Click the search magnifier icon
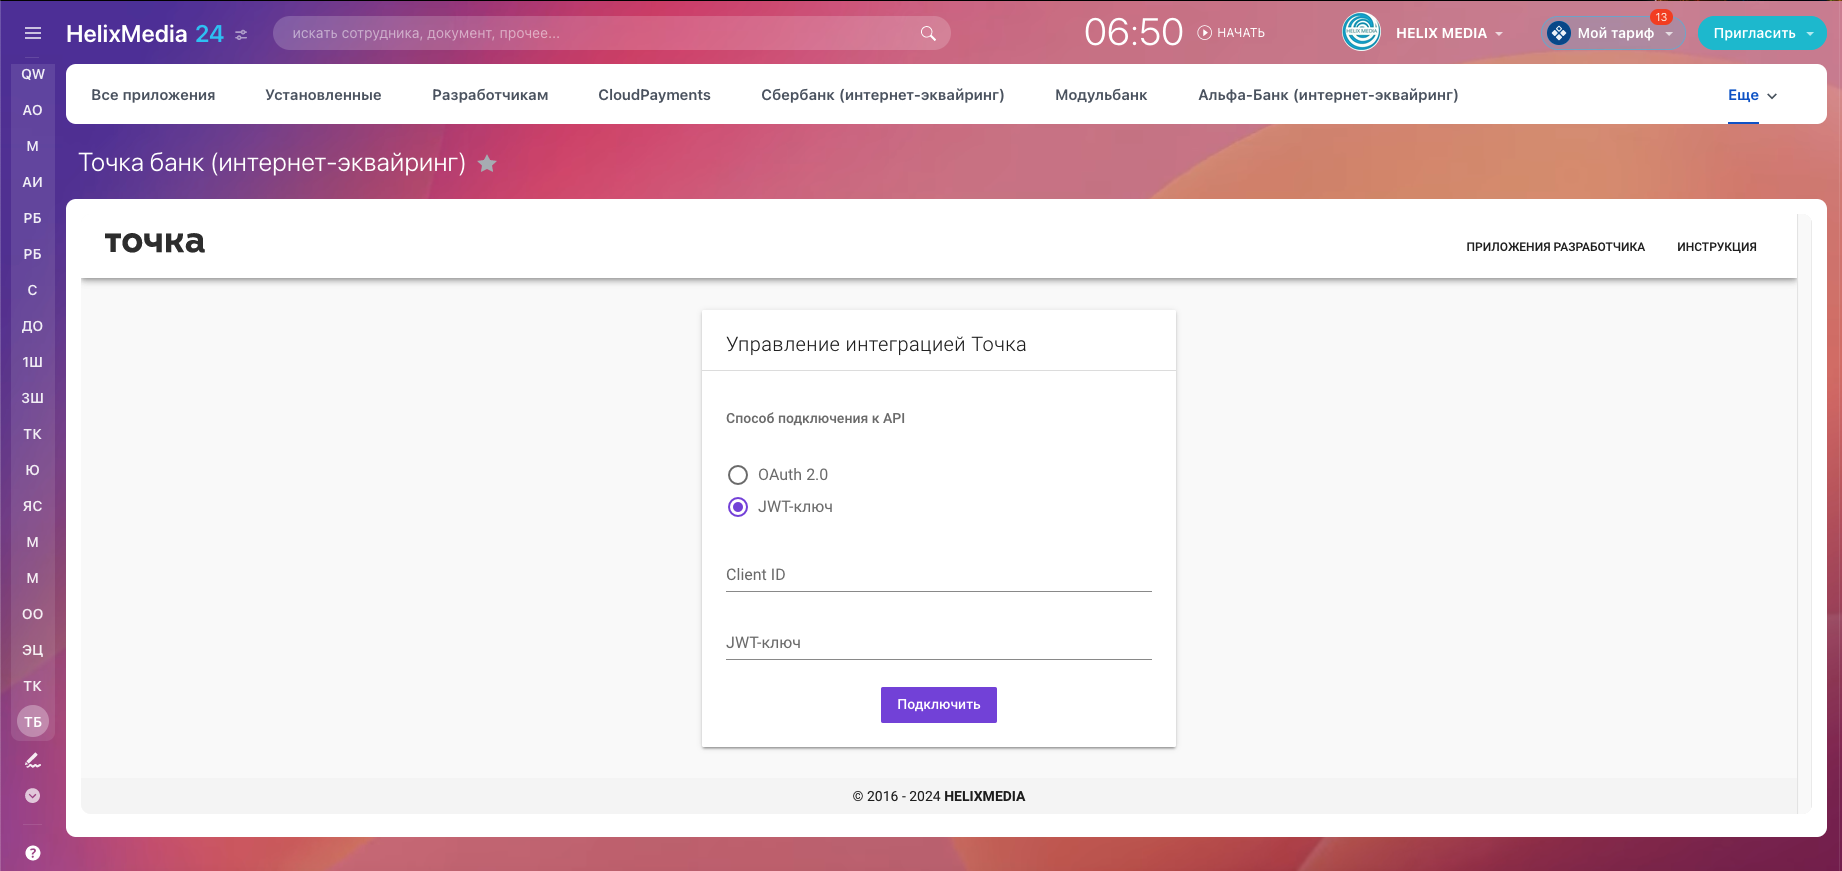This screenshot has height=871, width=1842. (928, 33)
